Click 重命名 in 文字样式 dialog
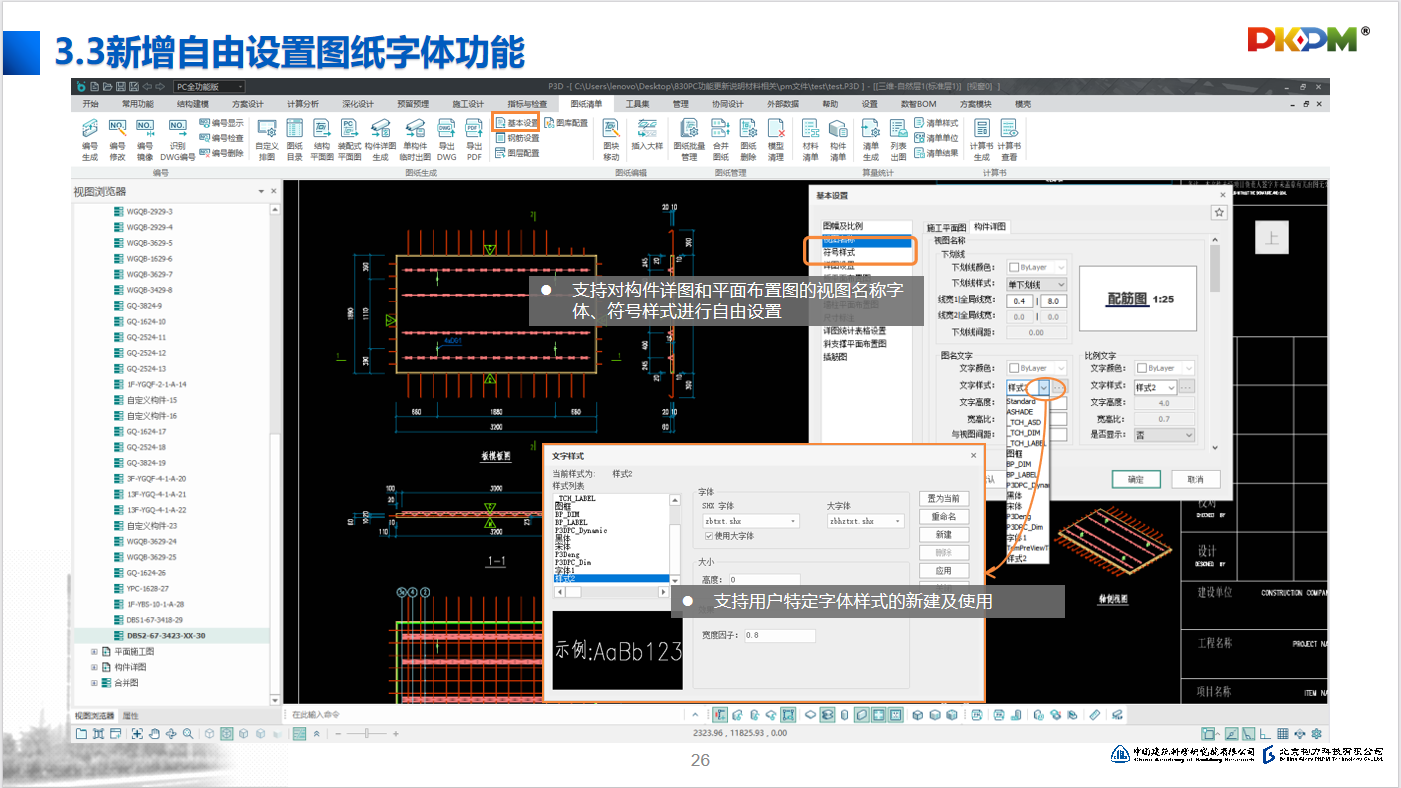Viewport: 1401px width, 788px height. coord(945,517)
